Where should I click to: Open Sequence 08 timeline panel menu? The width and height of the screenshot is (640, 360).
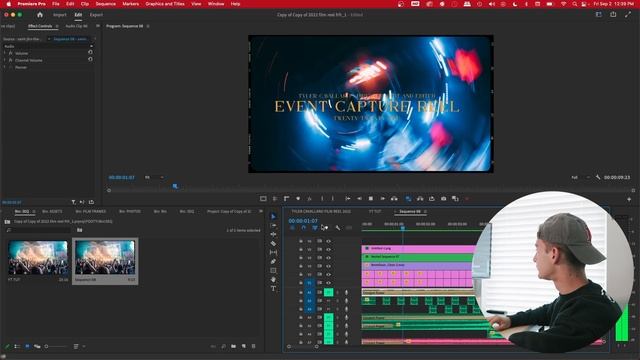click(x=425, y=211)
